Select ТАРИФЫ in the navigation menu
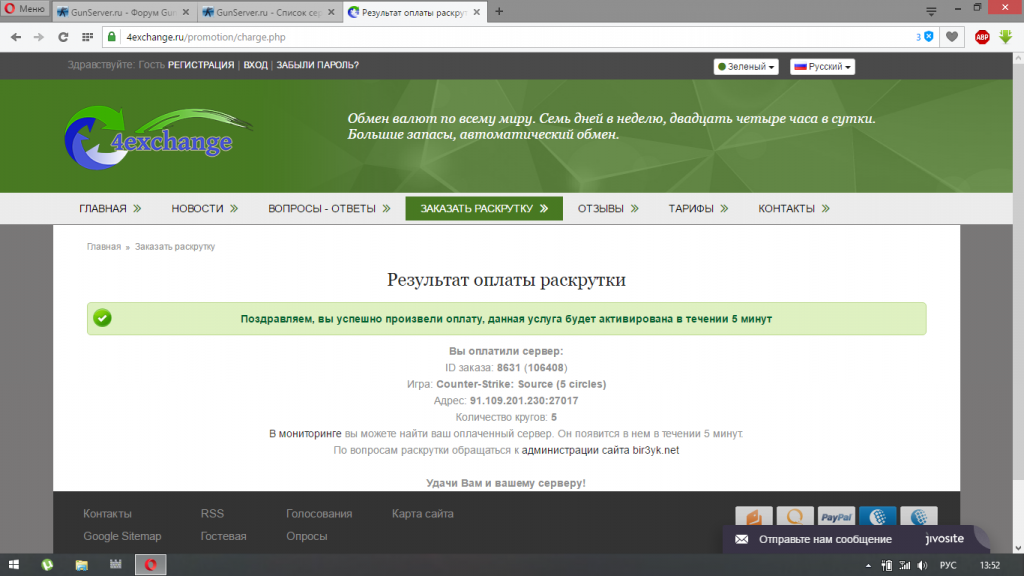Screen dimensions: 1024x576 click(x=691, y=209)
